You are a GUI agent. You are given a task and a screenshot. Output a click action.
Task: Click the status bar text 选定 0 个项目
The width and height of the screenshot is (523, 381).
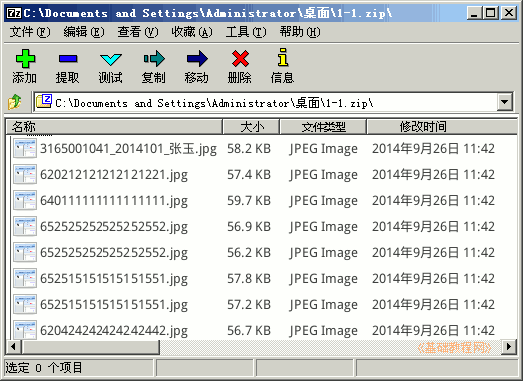coord(44,368)
